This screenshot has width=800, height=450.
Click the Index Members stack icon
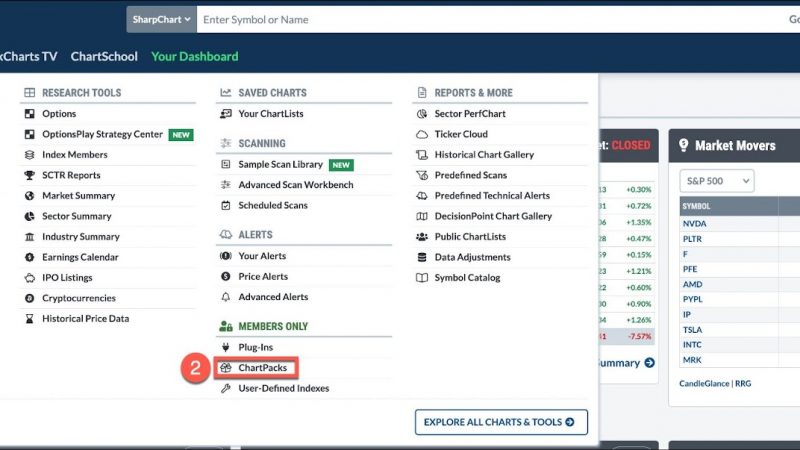[30, 155]
